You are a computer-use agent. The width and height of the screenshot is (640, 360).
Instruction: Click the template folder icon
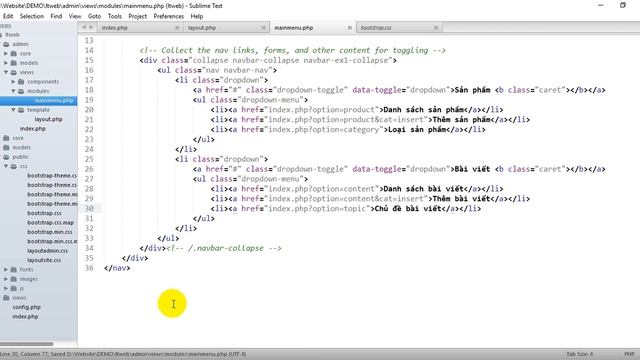pyautogui.click(x=21, y=110)
